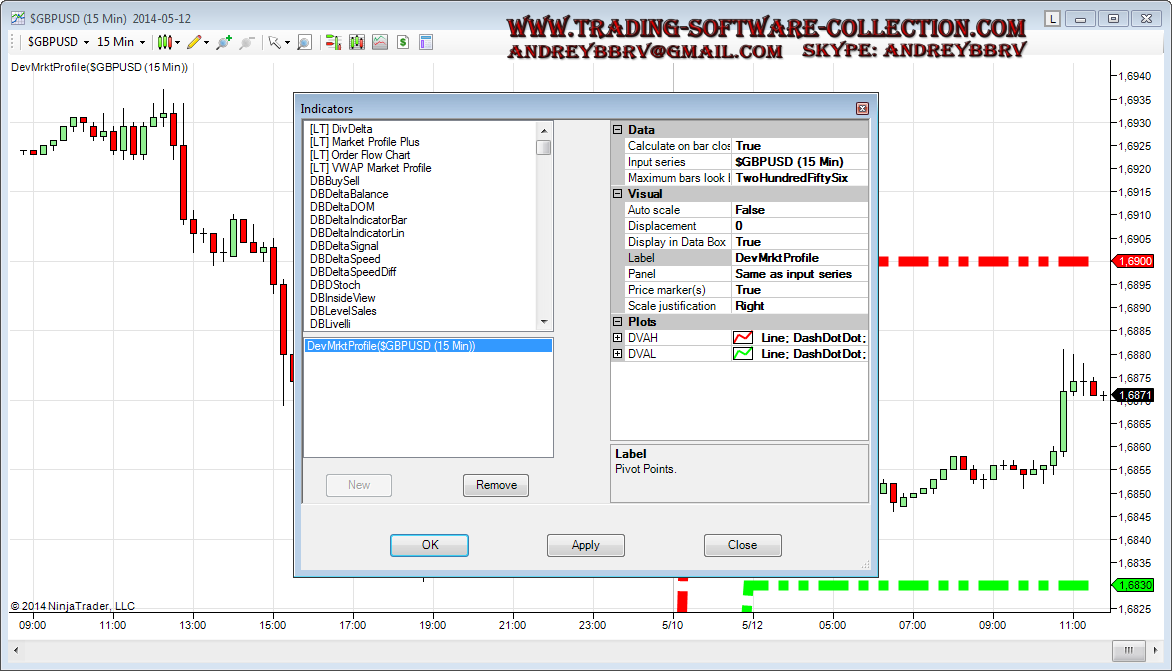Expand the DVAH plot settings

[618, 338]
